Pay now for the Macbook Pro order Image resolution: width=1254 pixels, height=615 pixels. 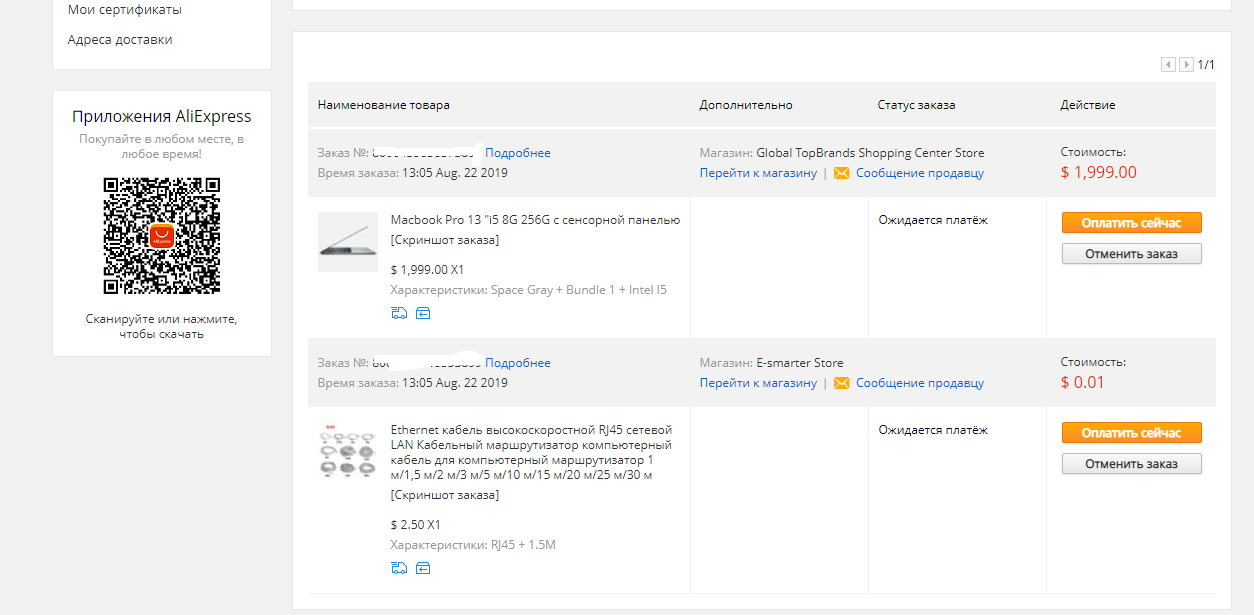1131,223
